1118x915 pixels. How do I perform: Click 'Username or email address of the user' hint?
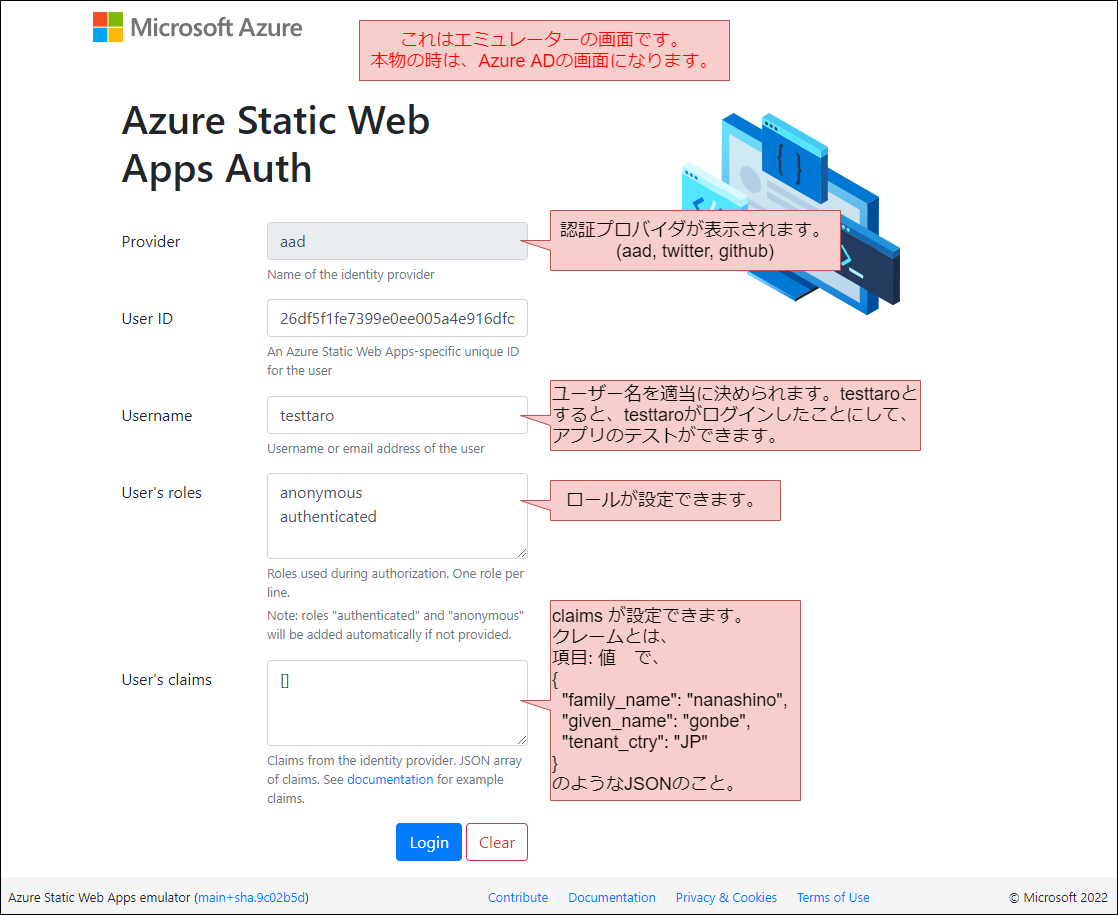(x=376, y=449)
